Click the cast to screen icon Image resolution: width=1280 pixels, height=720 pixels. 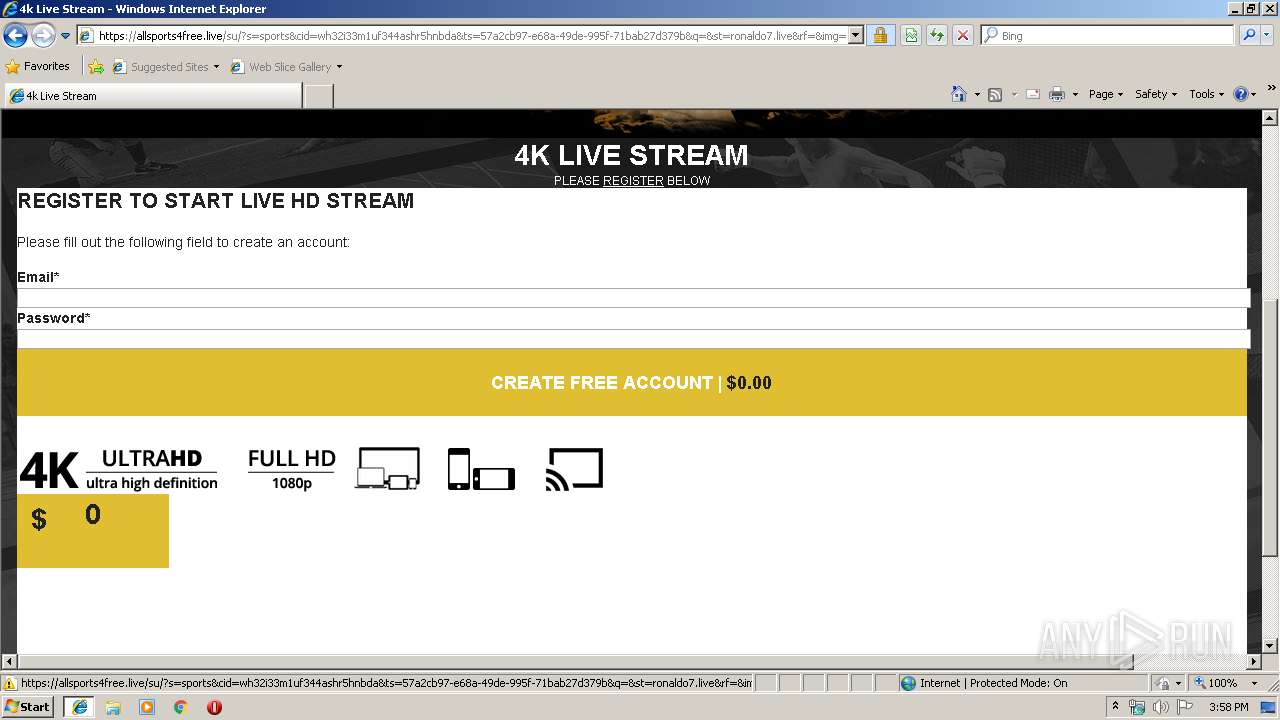574,469
